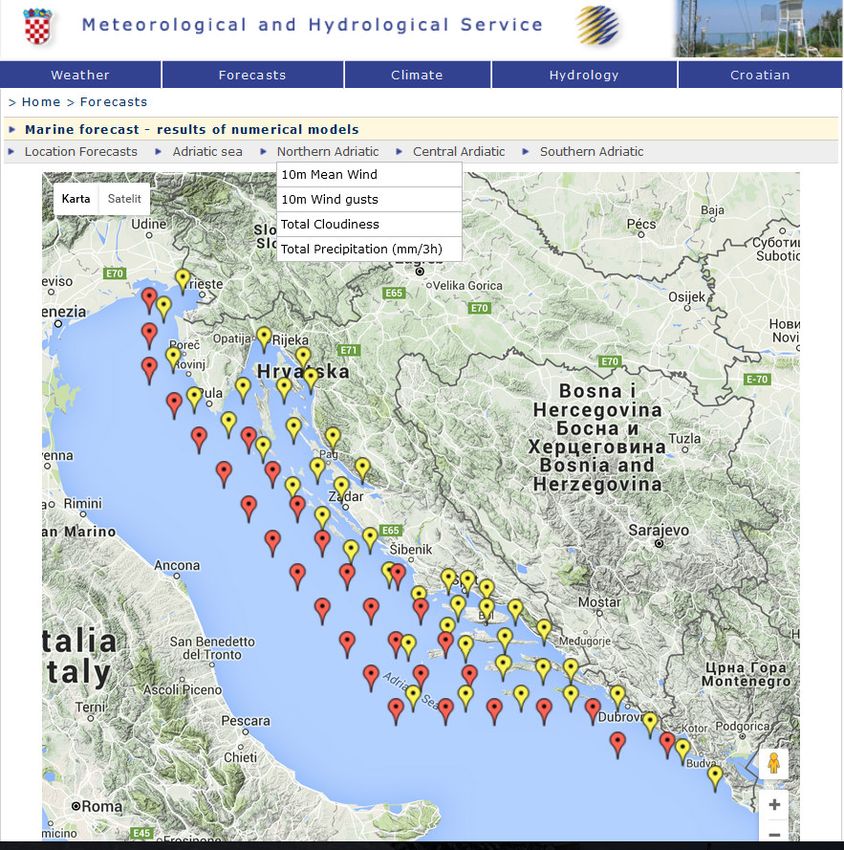Switch map to Satelit view
Image resolution: width=844 pixels, height=850 pixels.
pos(125,199)
